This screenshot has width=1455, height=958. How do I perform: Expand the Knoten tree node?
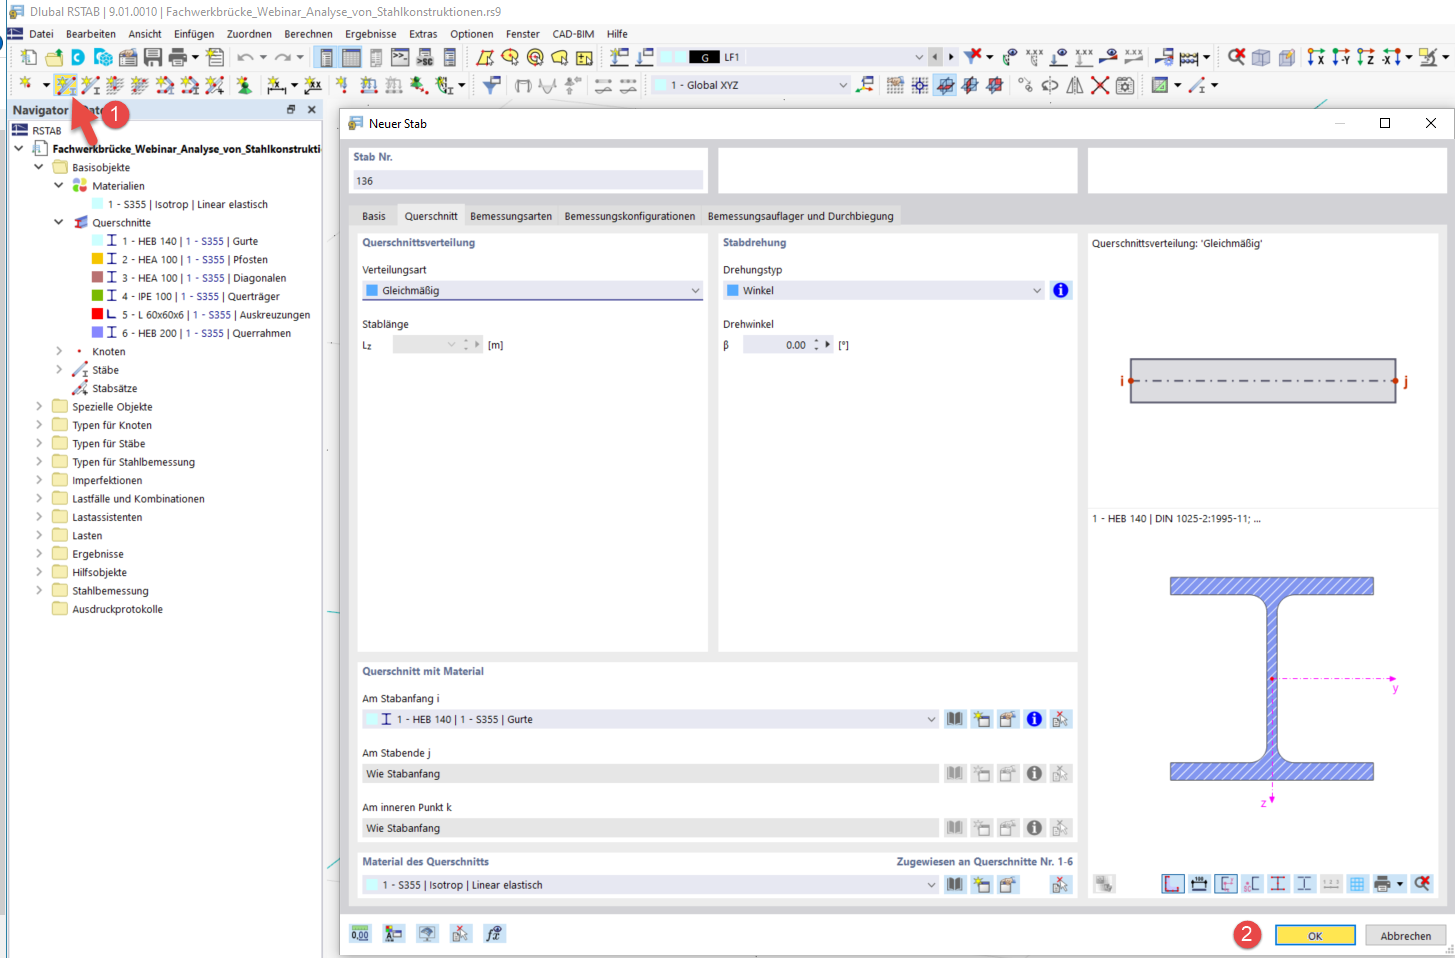pyautogui.click(x=59, y=351)
